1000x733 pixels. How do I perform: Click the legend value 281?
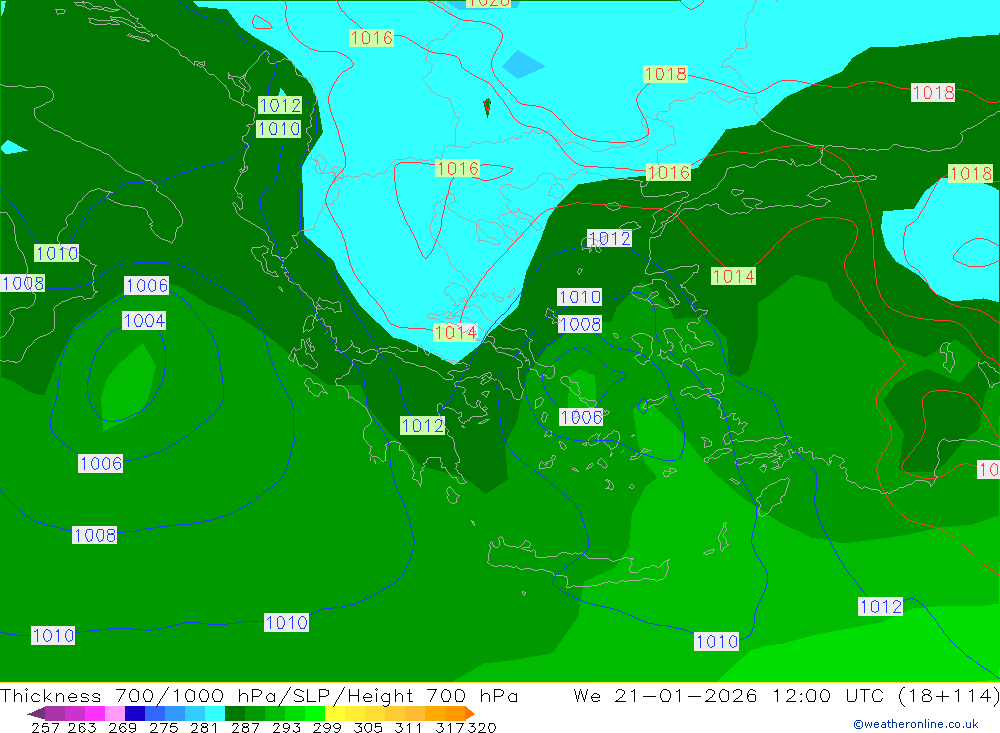(204, 727)
